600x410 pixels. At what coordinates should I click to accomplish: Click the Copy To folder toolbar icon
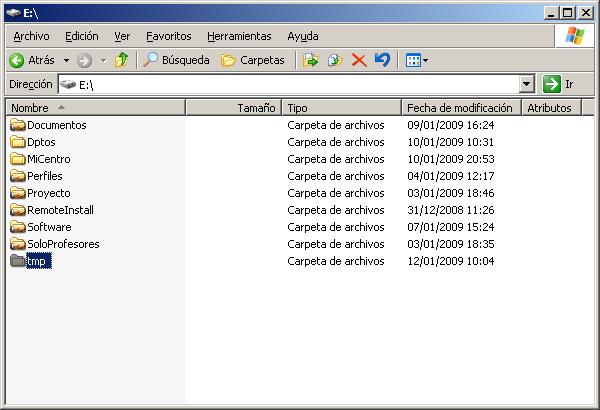click(x=335, y=60)
